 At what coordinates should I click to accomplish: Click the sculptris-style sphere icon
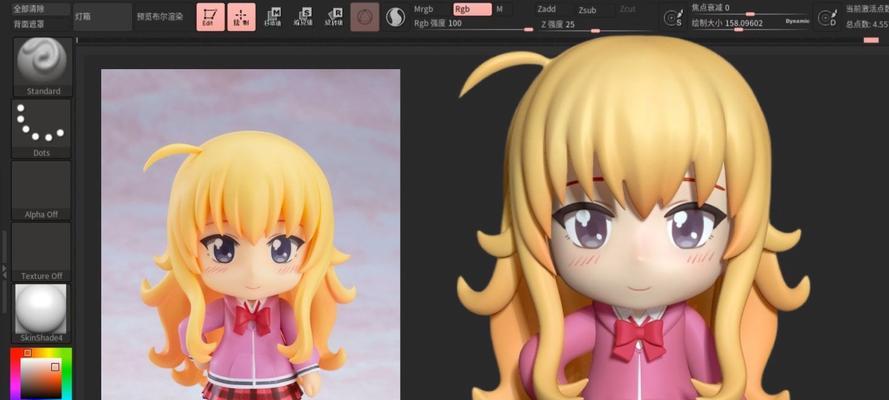[x=395, y=17]
